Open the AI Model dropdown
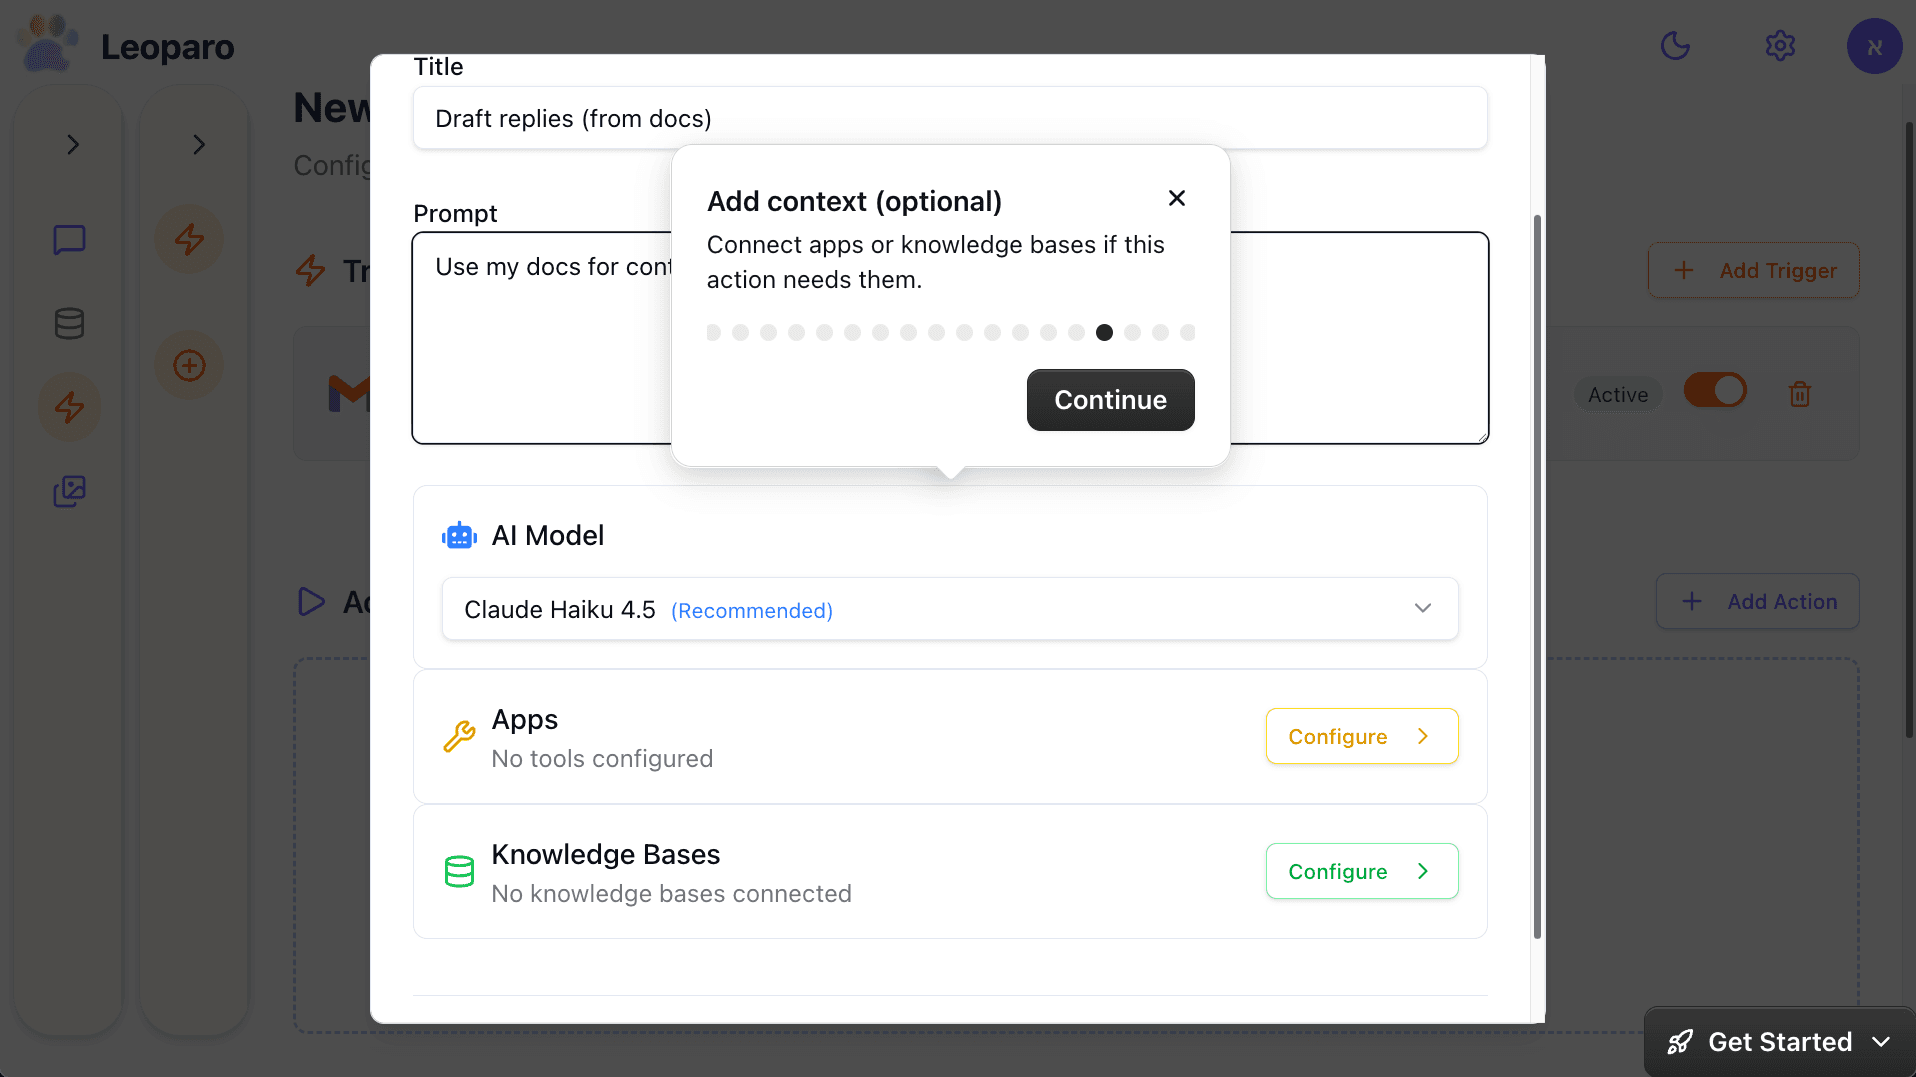Viewport: 1916px width, 1077px height. [949, 609]
